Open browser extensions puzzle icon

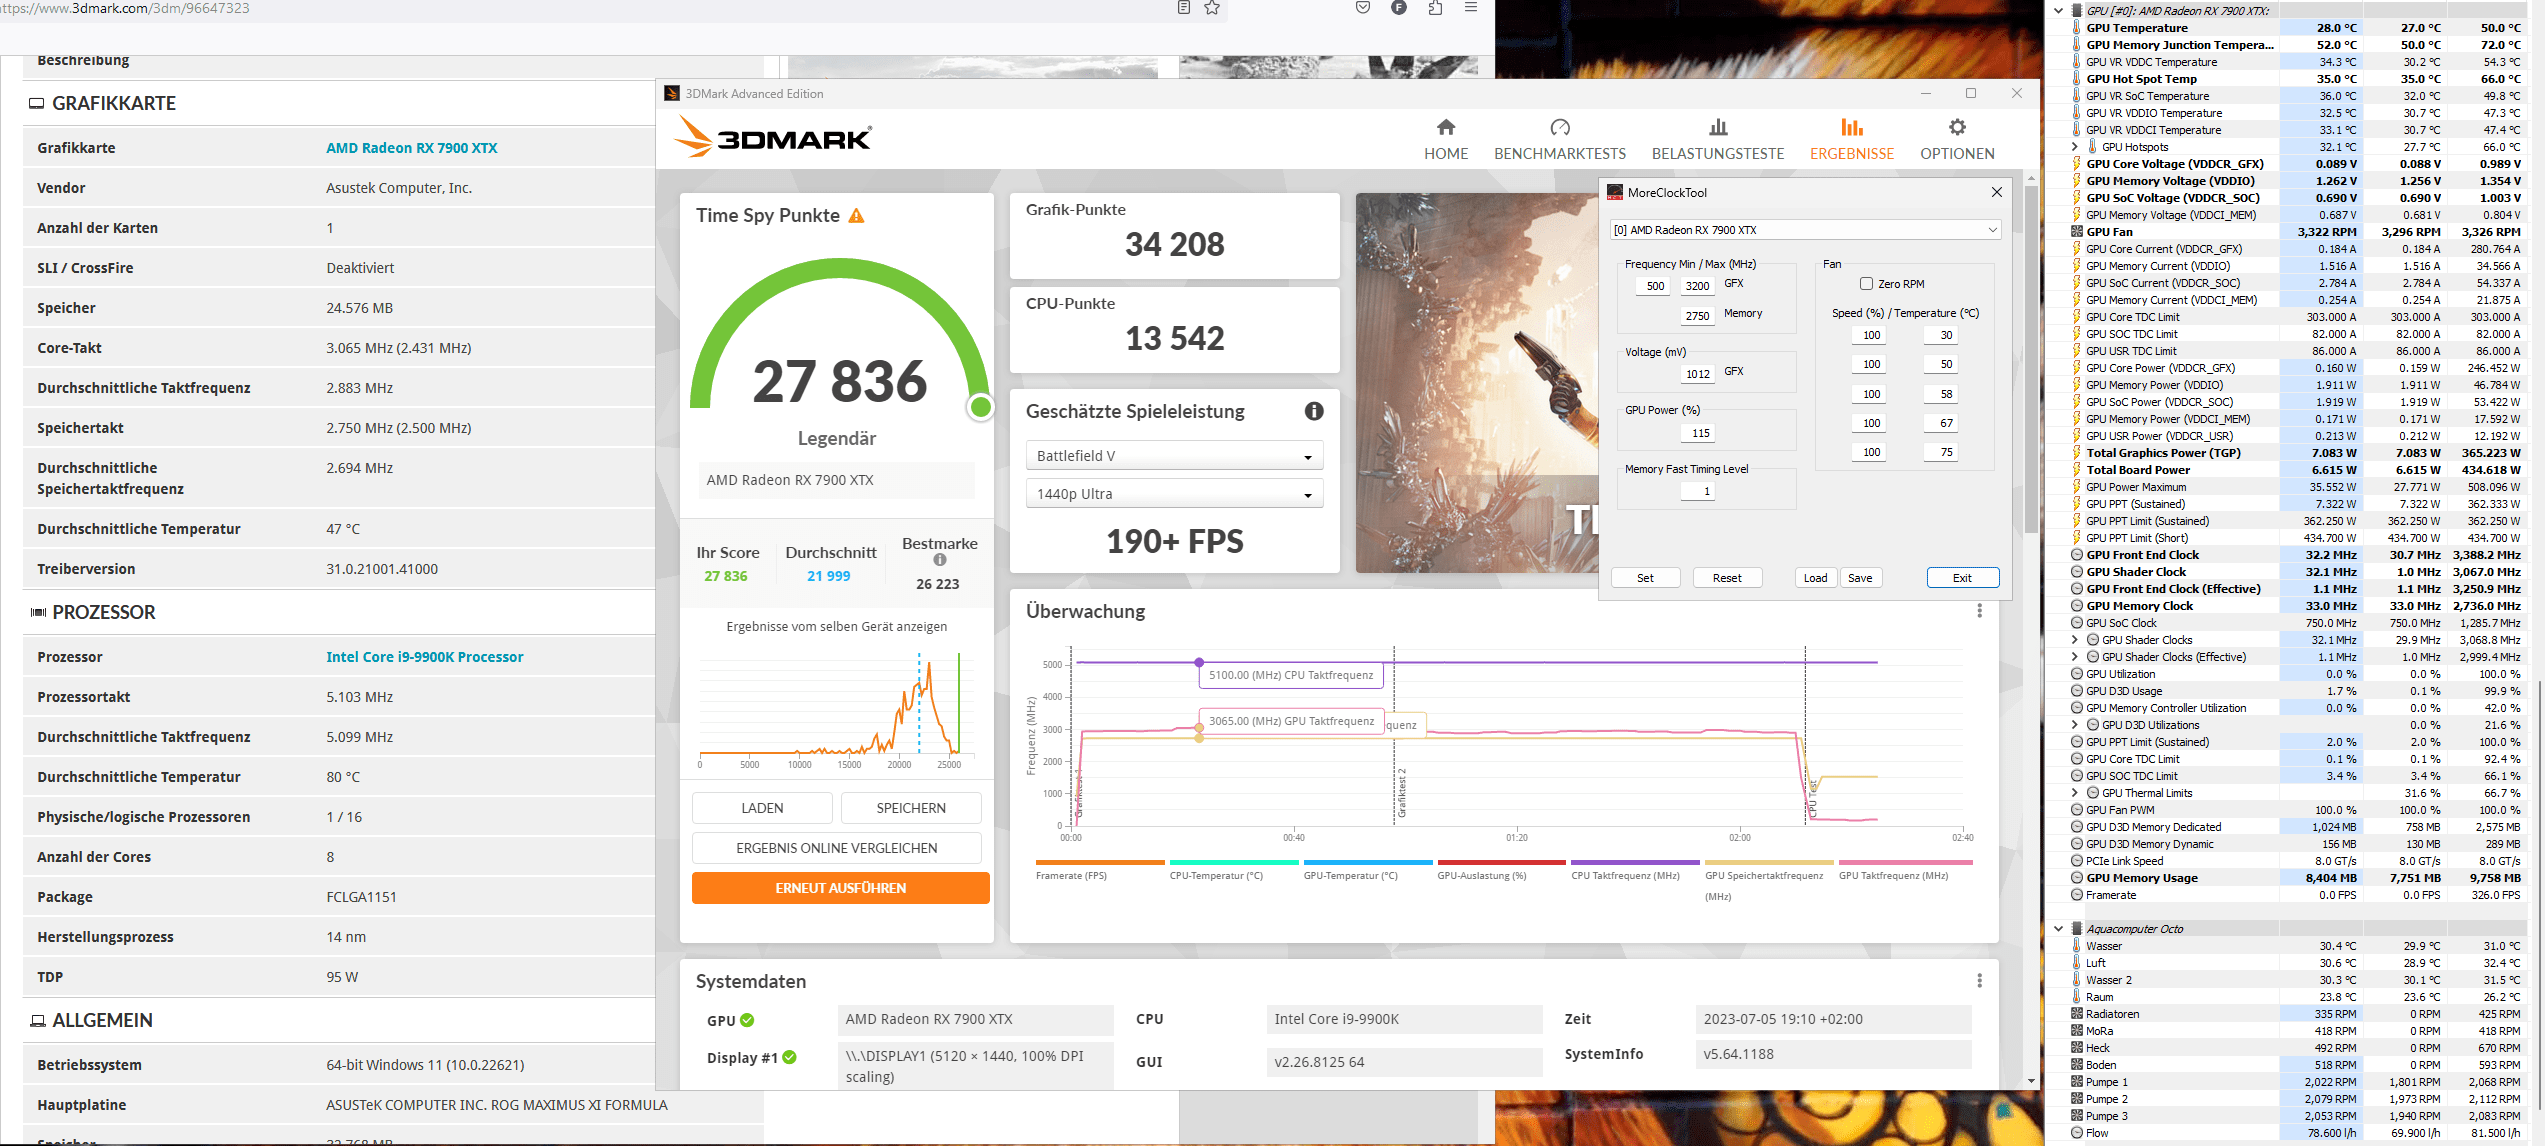1435,8
